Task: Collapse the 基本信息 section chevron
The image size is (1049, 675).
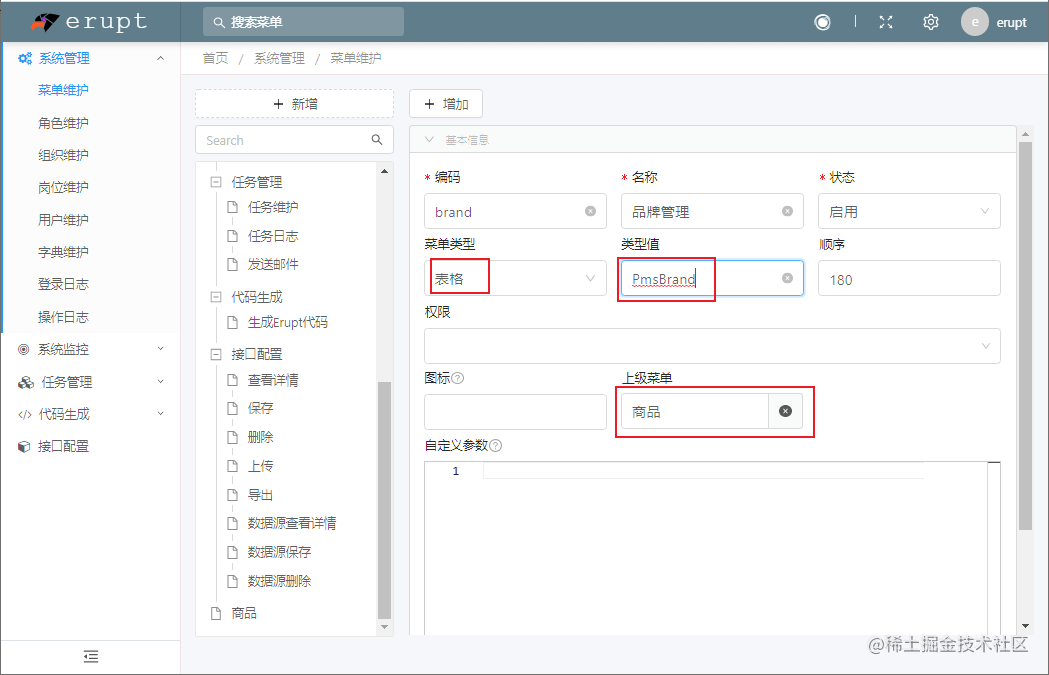Action: click(x=430, y=139)
